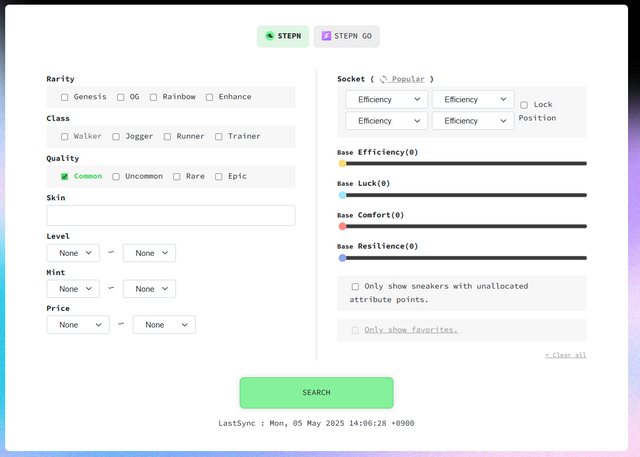The width and height of the screenshot is (640, 457).
Task: Select the Walker class checkbox
Action: (x=64, y=137)
